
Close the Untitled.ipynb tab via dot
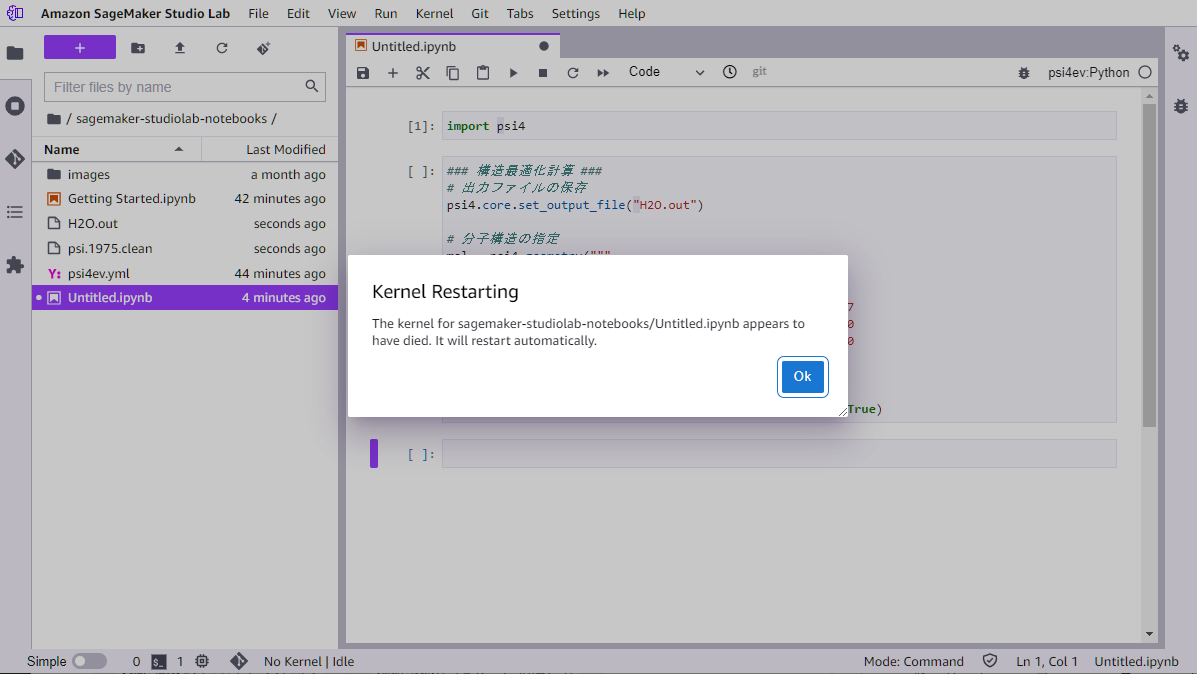(544, 47)
